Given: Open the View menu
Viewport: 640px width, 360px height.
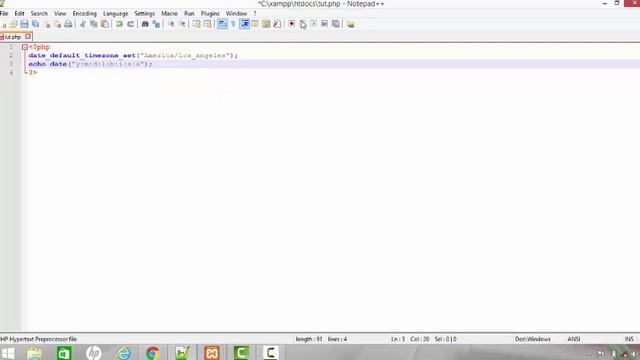Looking at the screenshot, I should (60, 13).
